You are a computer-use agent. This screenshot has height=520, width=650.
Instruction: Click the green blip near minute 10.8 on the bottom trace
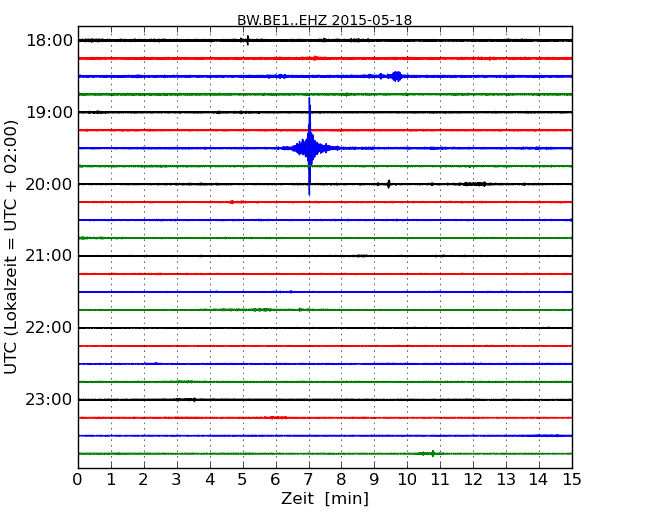pyautogui.click(x=432, y=453)
